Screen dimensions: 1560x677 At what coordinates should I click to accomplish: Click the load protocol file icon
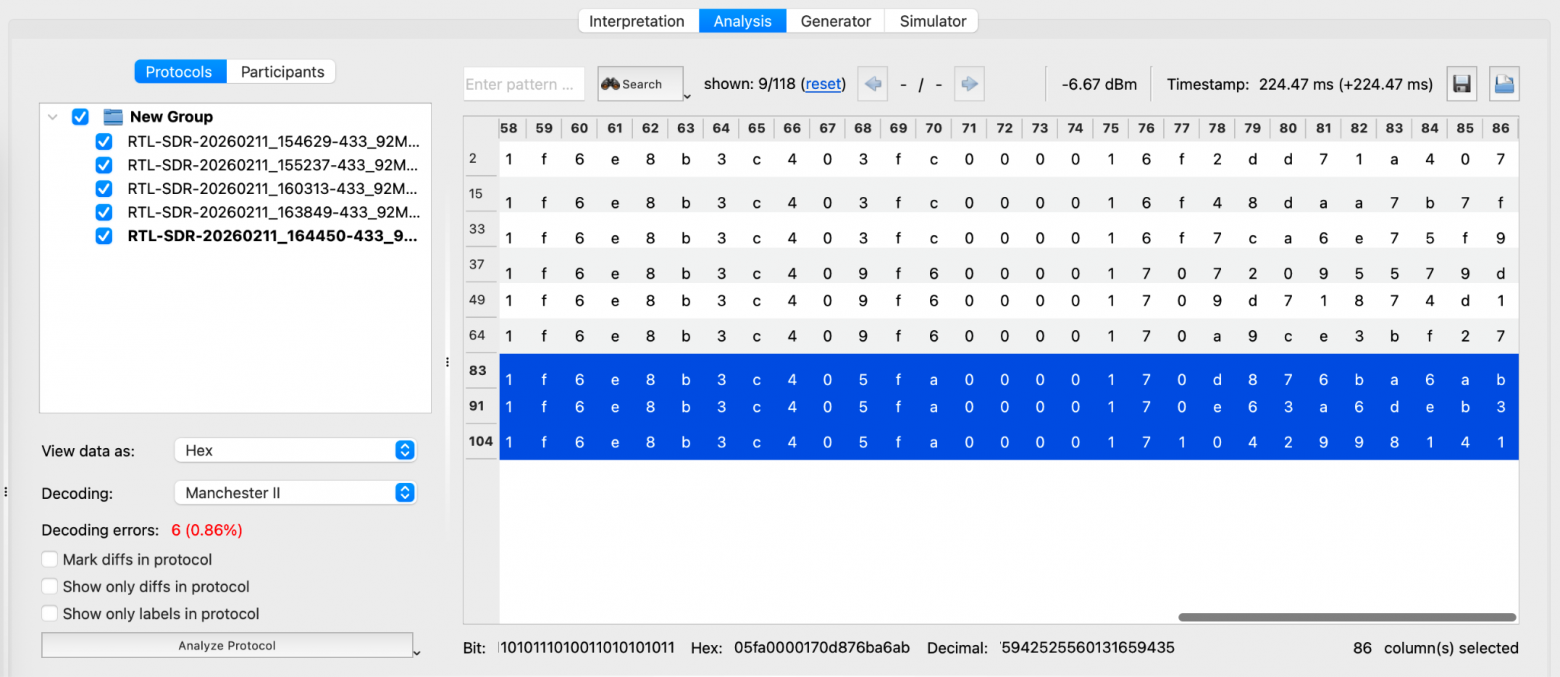click(1504, 84)
